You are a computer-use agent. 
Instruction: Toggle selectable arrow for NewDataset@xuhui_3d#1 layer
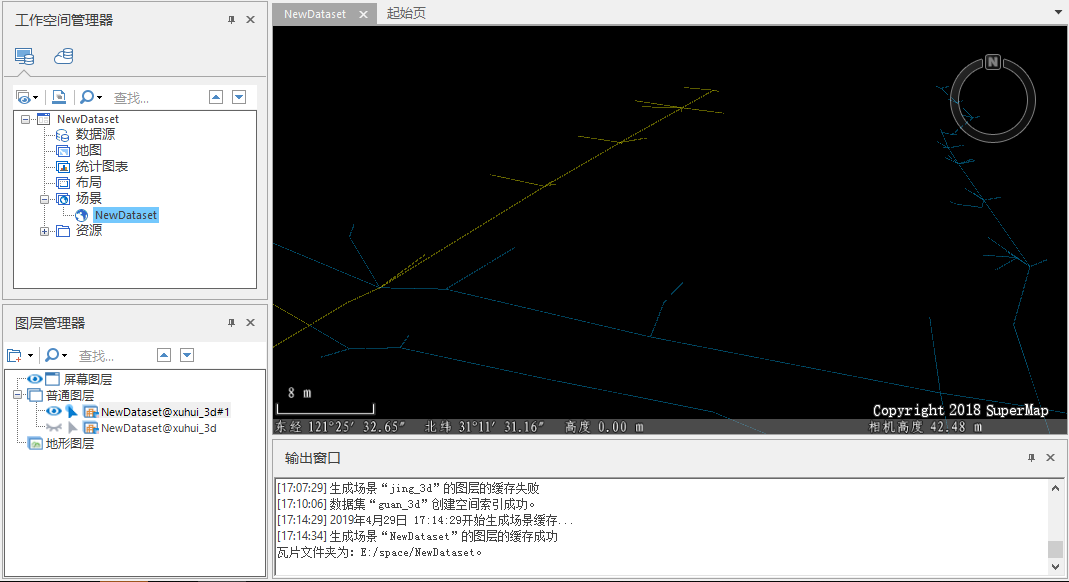72,412
